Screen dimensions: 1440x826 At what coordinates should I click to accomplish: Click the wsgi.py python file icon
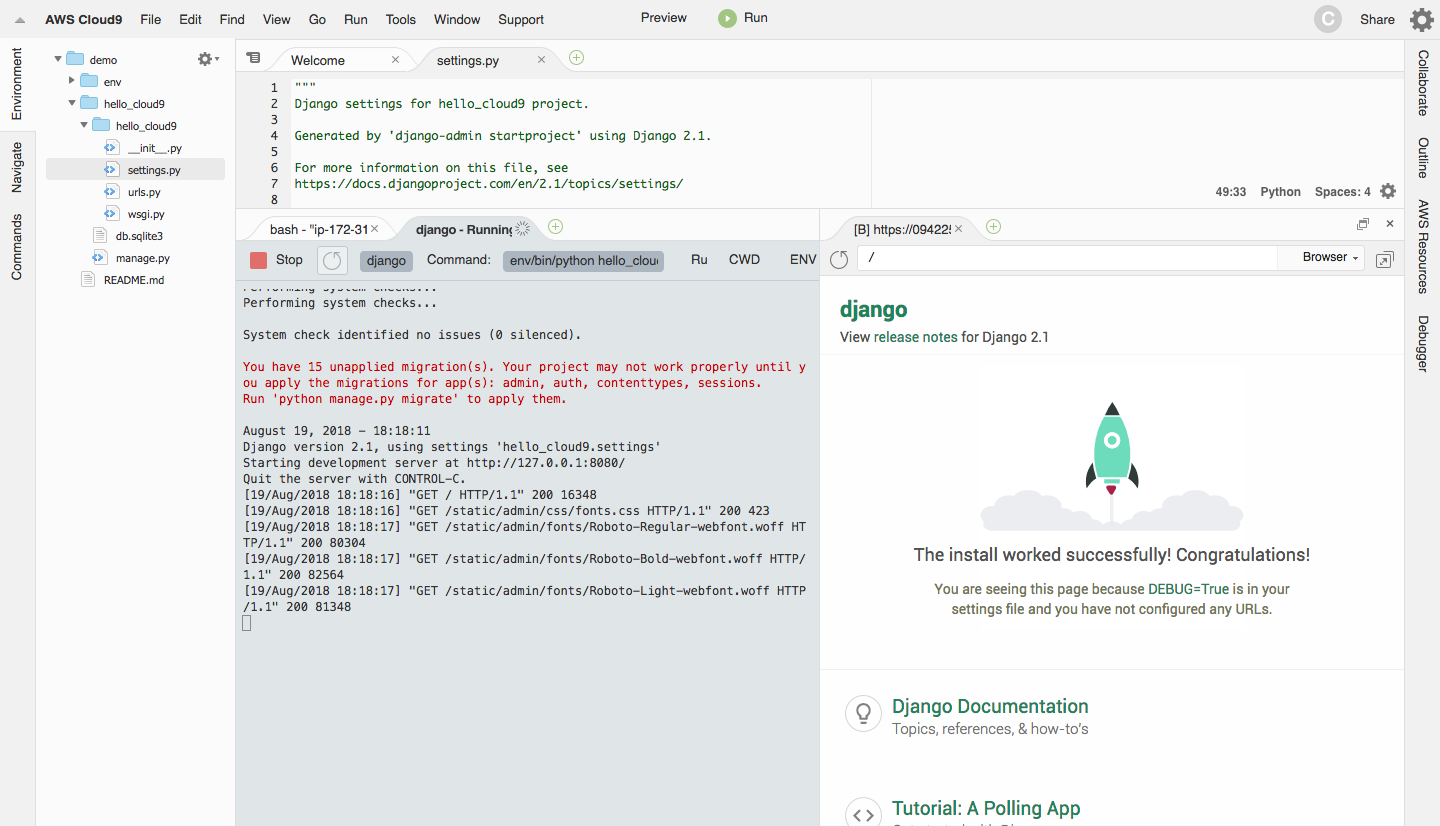coord(112,214)
